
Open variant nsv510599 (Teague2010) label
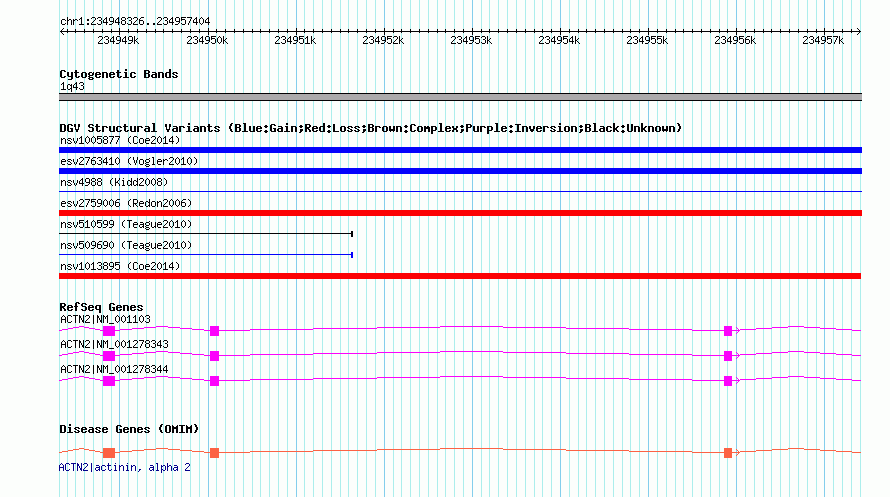tap(126, 224)
